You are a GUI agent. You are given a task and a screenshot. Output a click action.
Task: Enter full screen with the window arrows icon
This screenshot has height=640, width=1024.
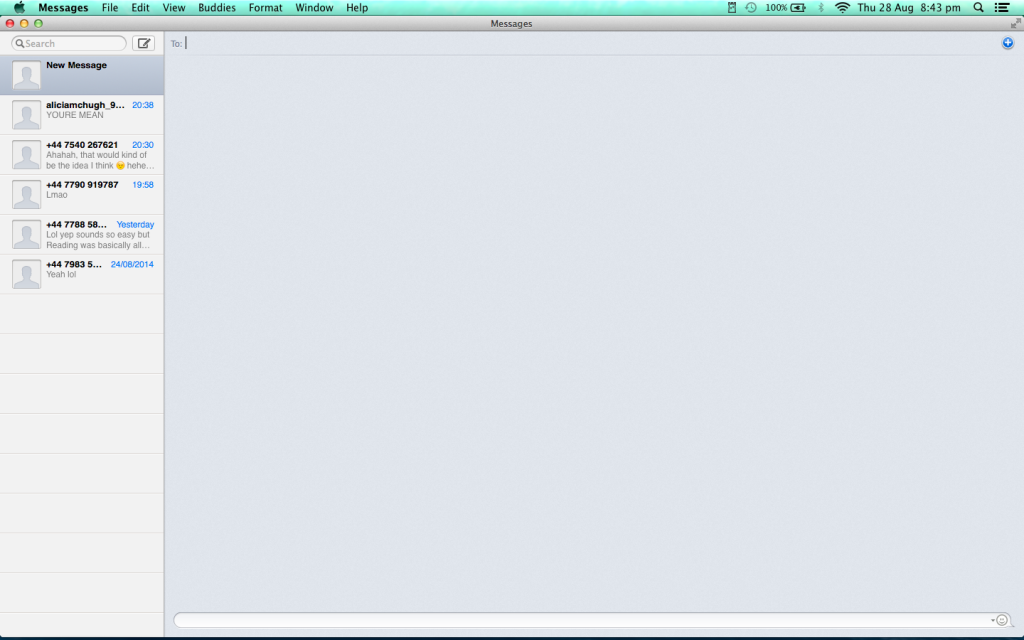[1016, 24]
